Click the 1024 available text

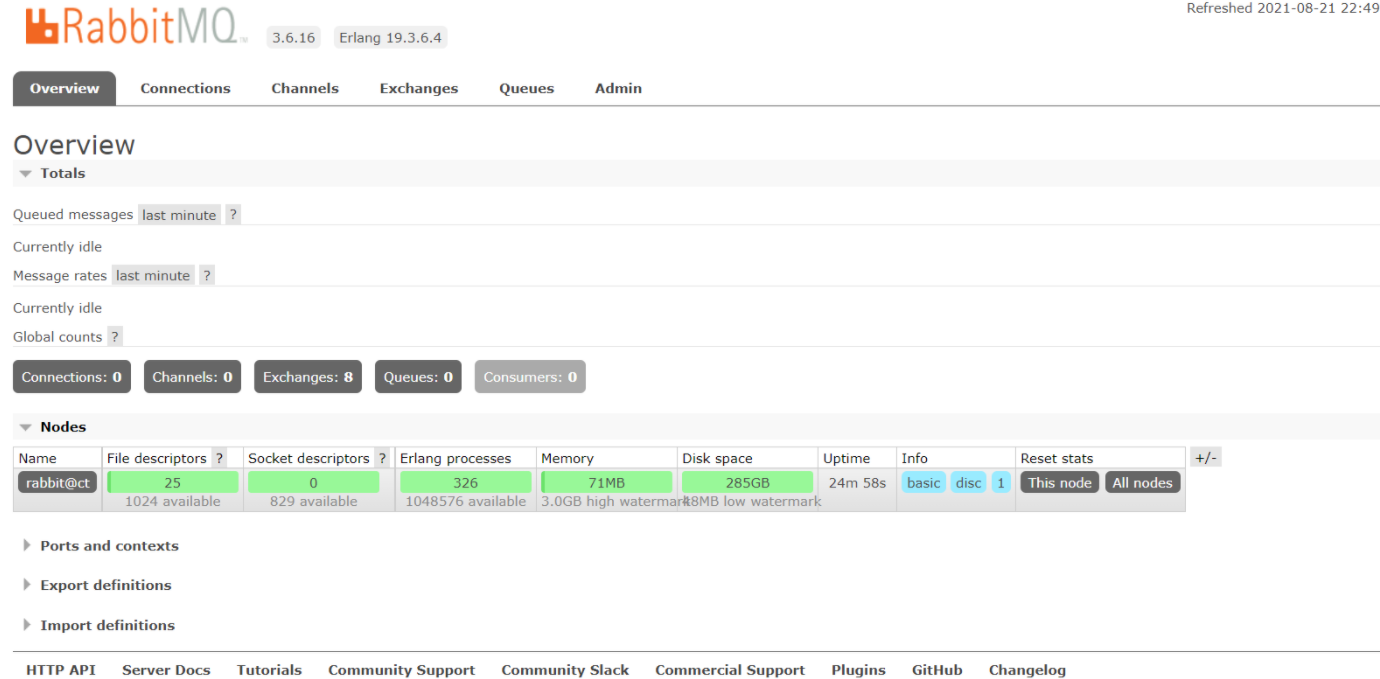point(173,501)
